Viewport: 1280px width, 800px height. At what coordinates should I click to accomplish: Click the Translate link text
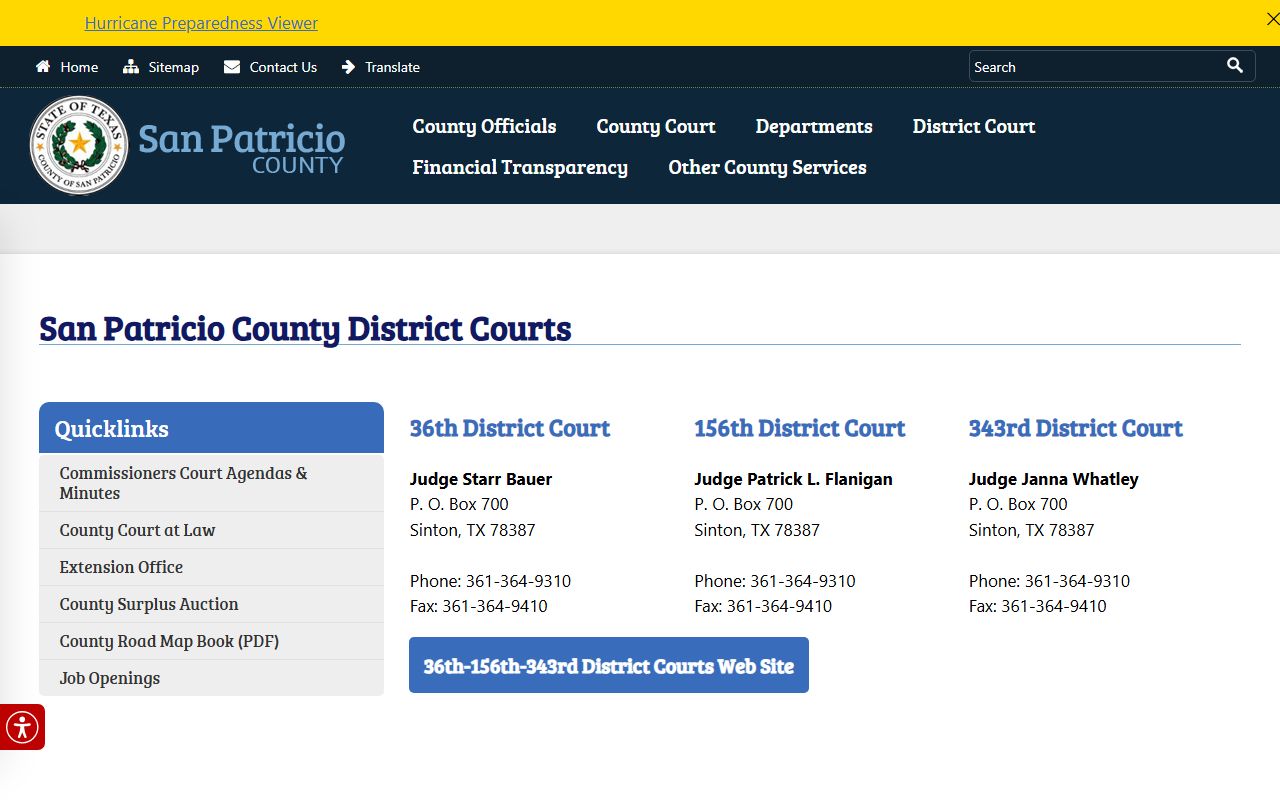[392, 67]
